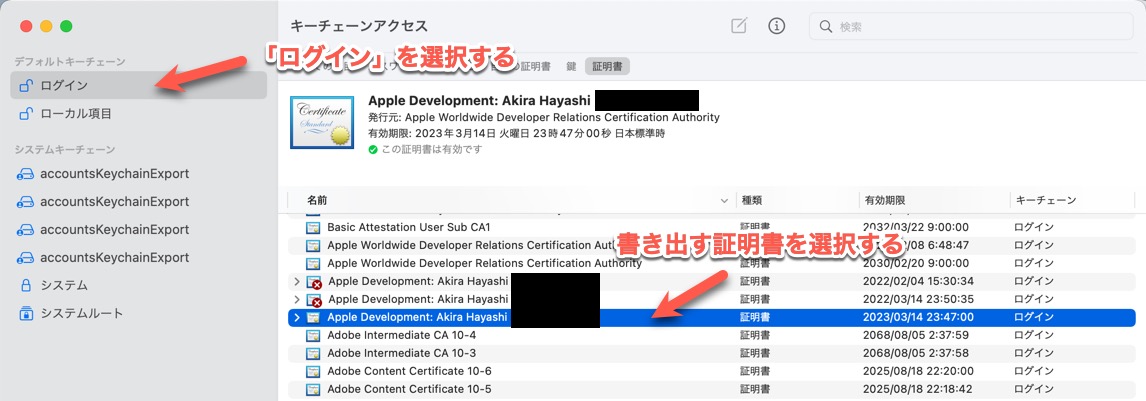Screen dimensions: 1146x401
Task: Click the expiry date 2030/02/20 9:00:00
Action: click(916, 263)
